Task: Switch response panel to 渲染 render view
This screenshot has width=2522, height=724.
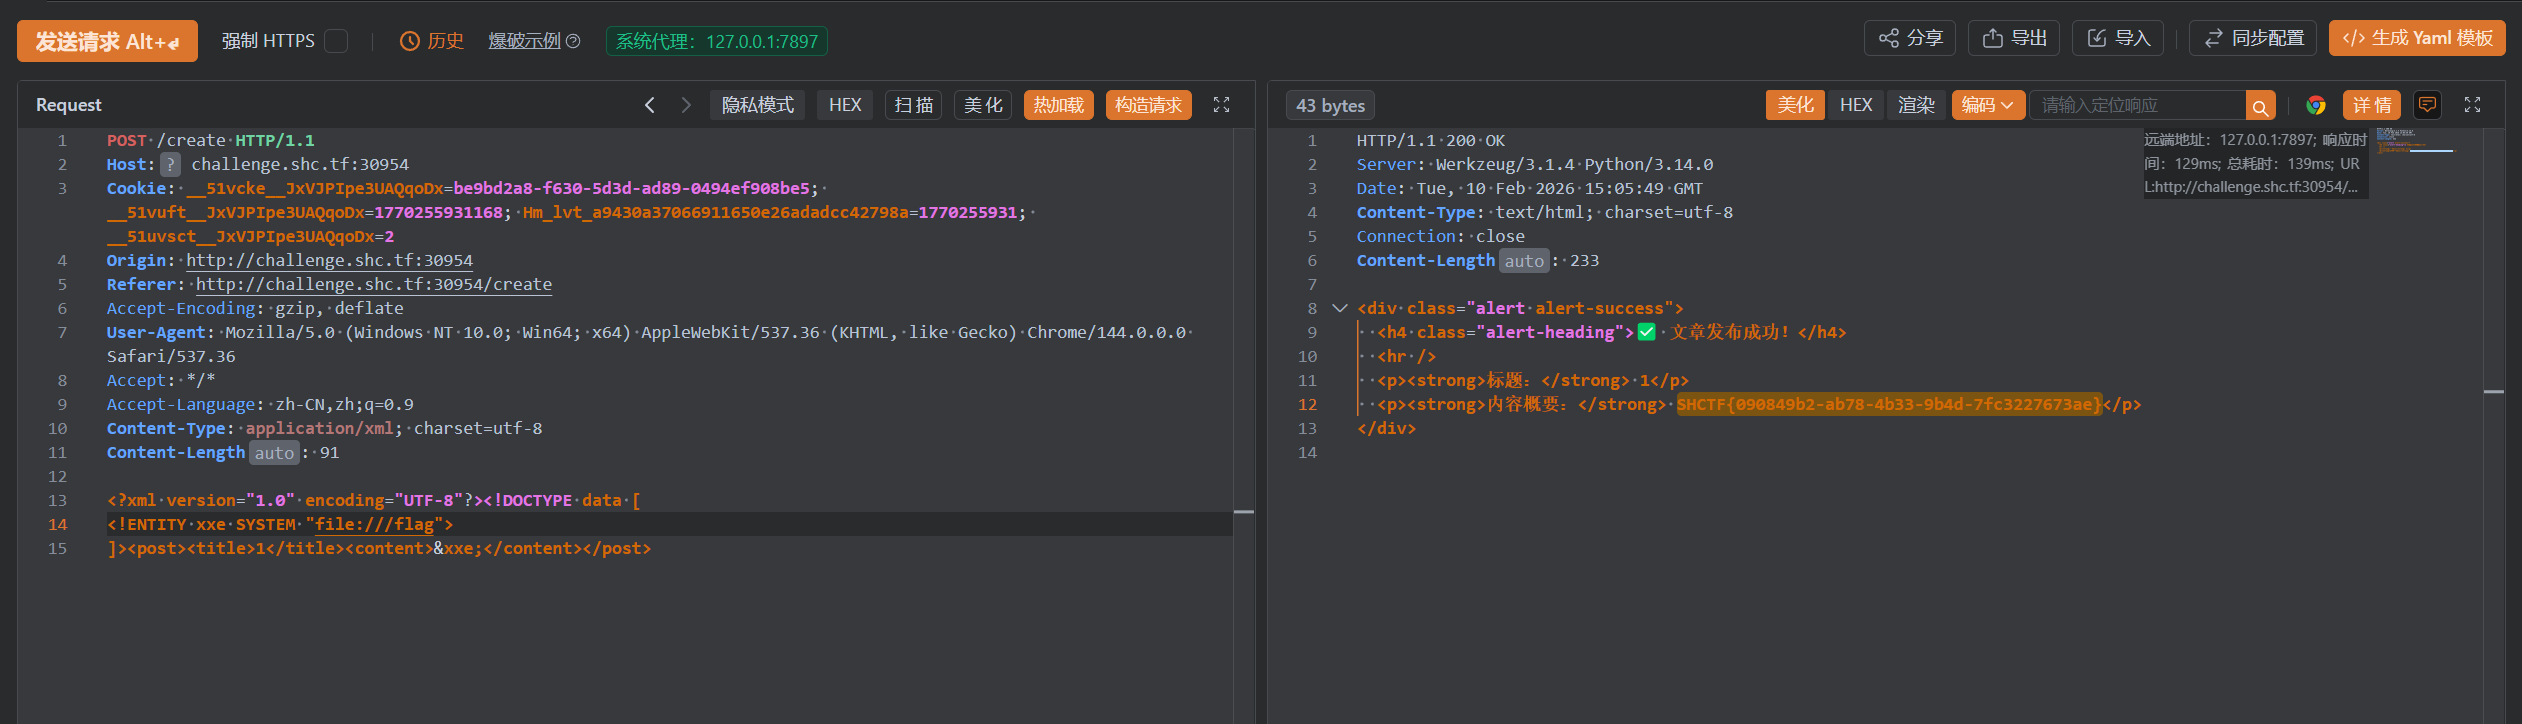Action: click(1917, 105)
